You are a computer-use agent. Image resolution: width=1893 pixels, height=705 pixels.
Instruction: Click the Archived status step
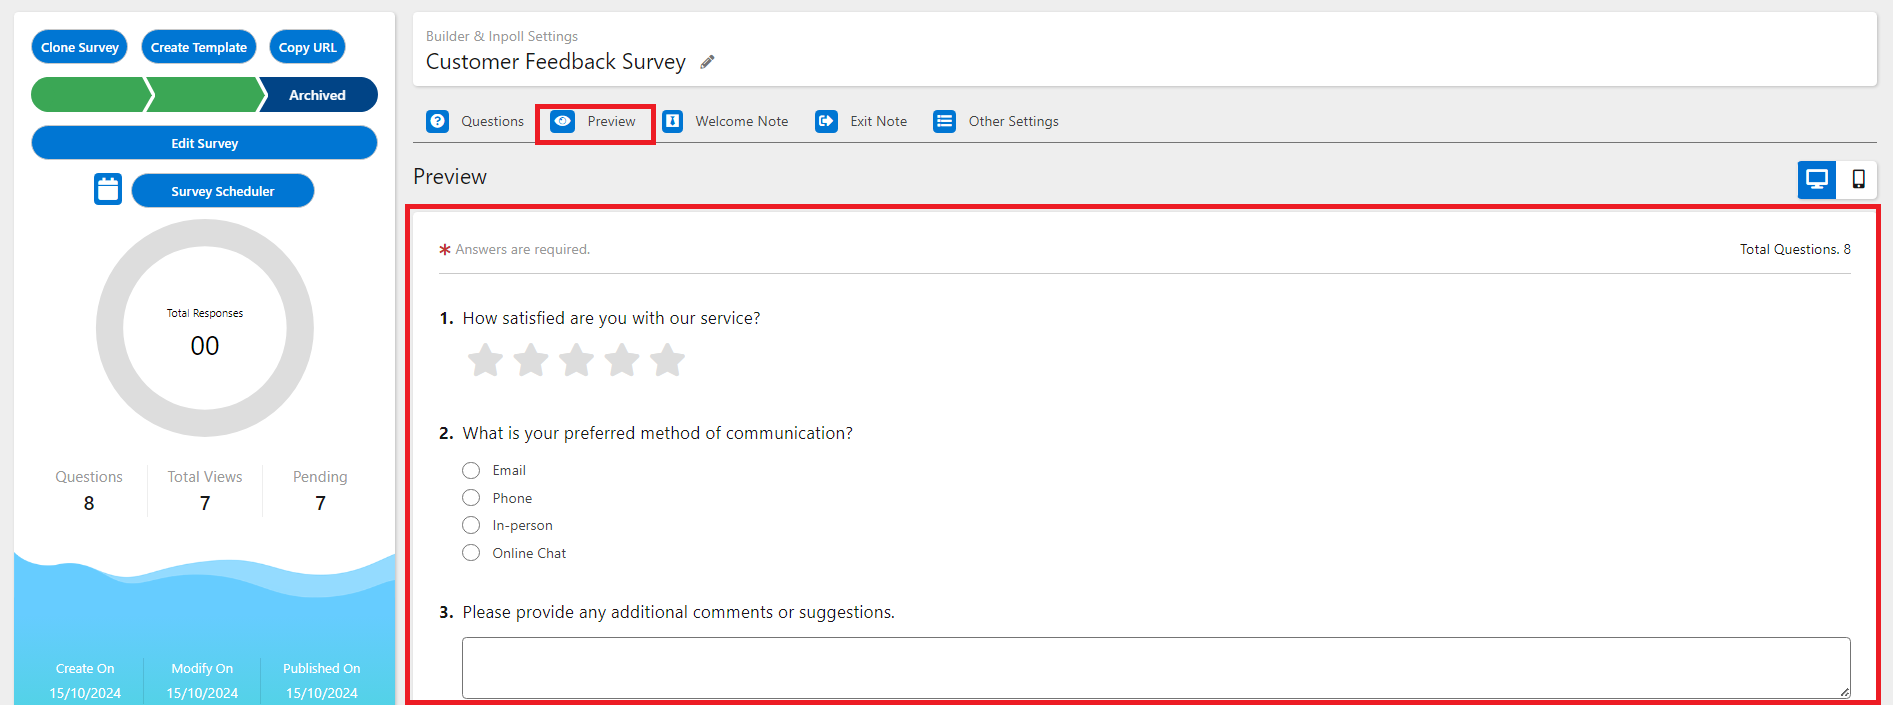coord(318,95)
